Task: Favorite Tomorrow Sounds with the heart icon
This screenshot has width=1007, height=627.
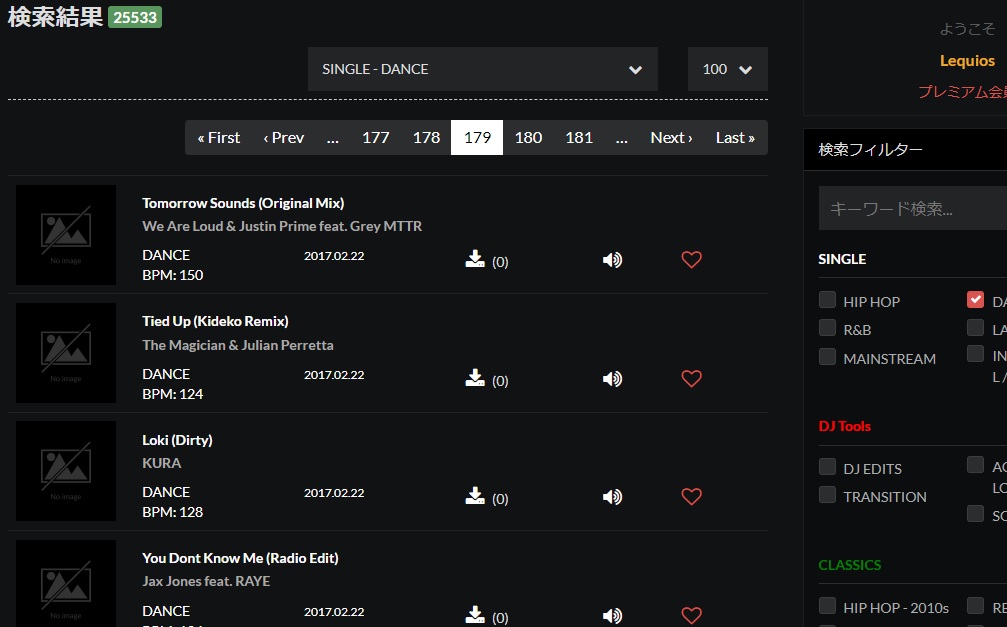Action: 691,260
